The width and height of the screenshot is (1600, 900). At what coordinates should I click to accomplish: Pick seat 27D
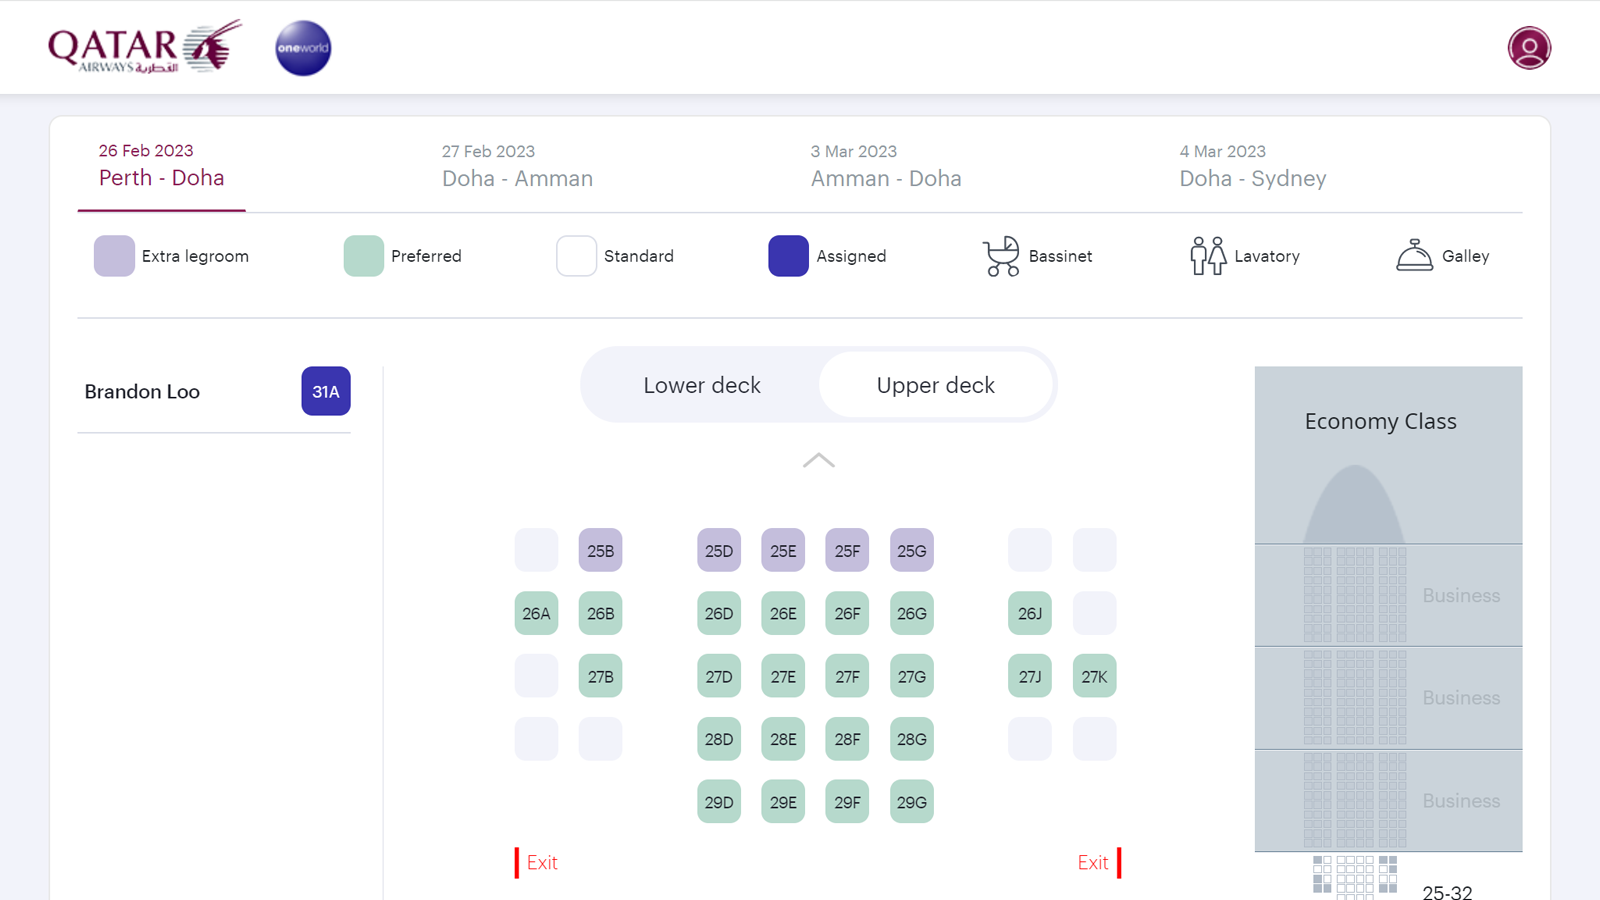[x=719, y=676]
